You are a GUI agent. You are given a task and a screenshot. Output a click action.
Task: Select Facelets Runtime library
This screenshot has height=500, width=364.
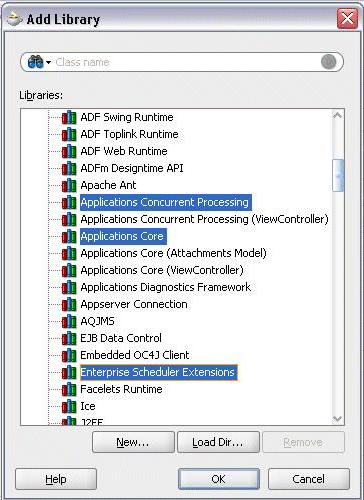[121, 389]
